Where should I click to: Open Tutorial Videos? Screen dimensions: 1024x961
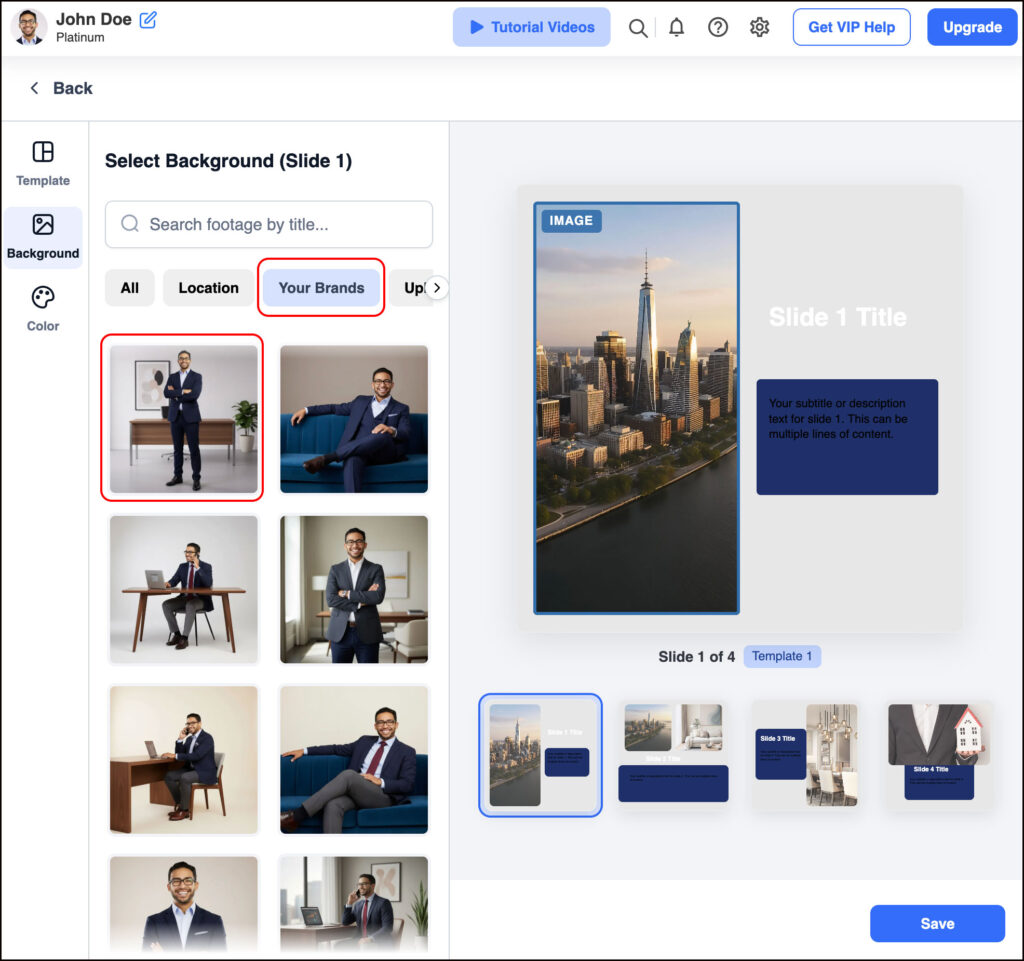tap(531, 27)
